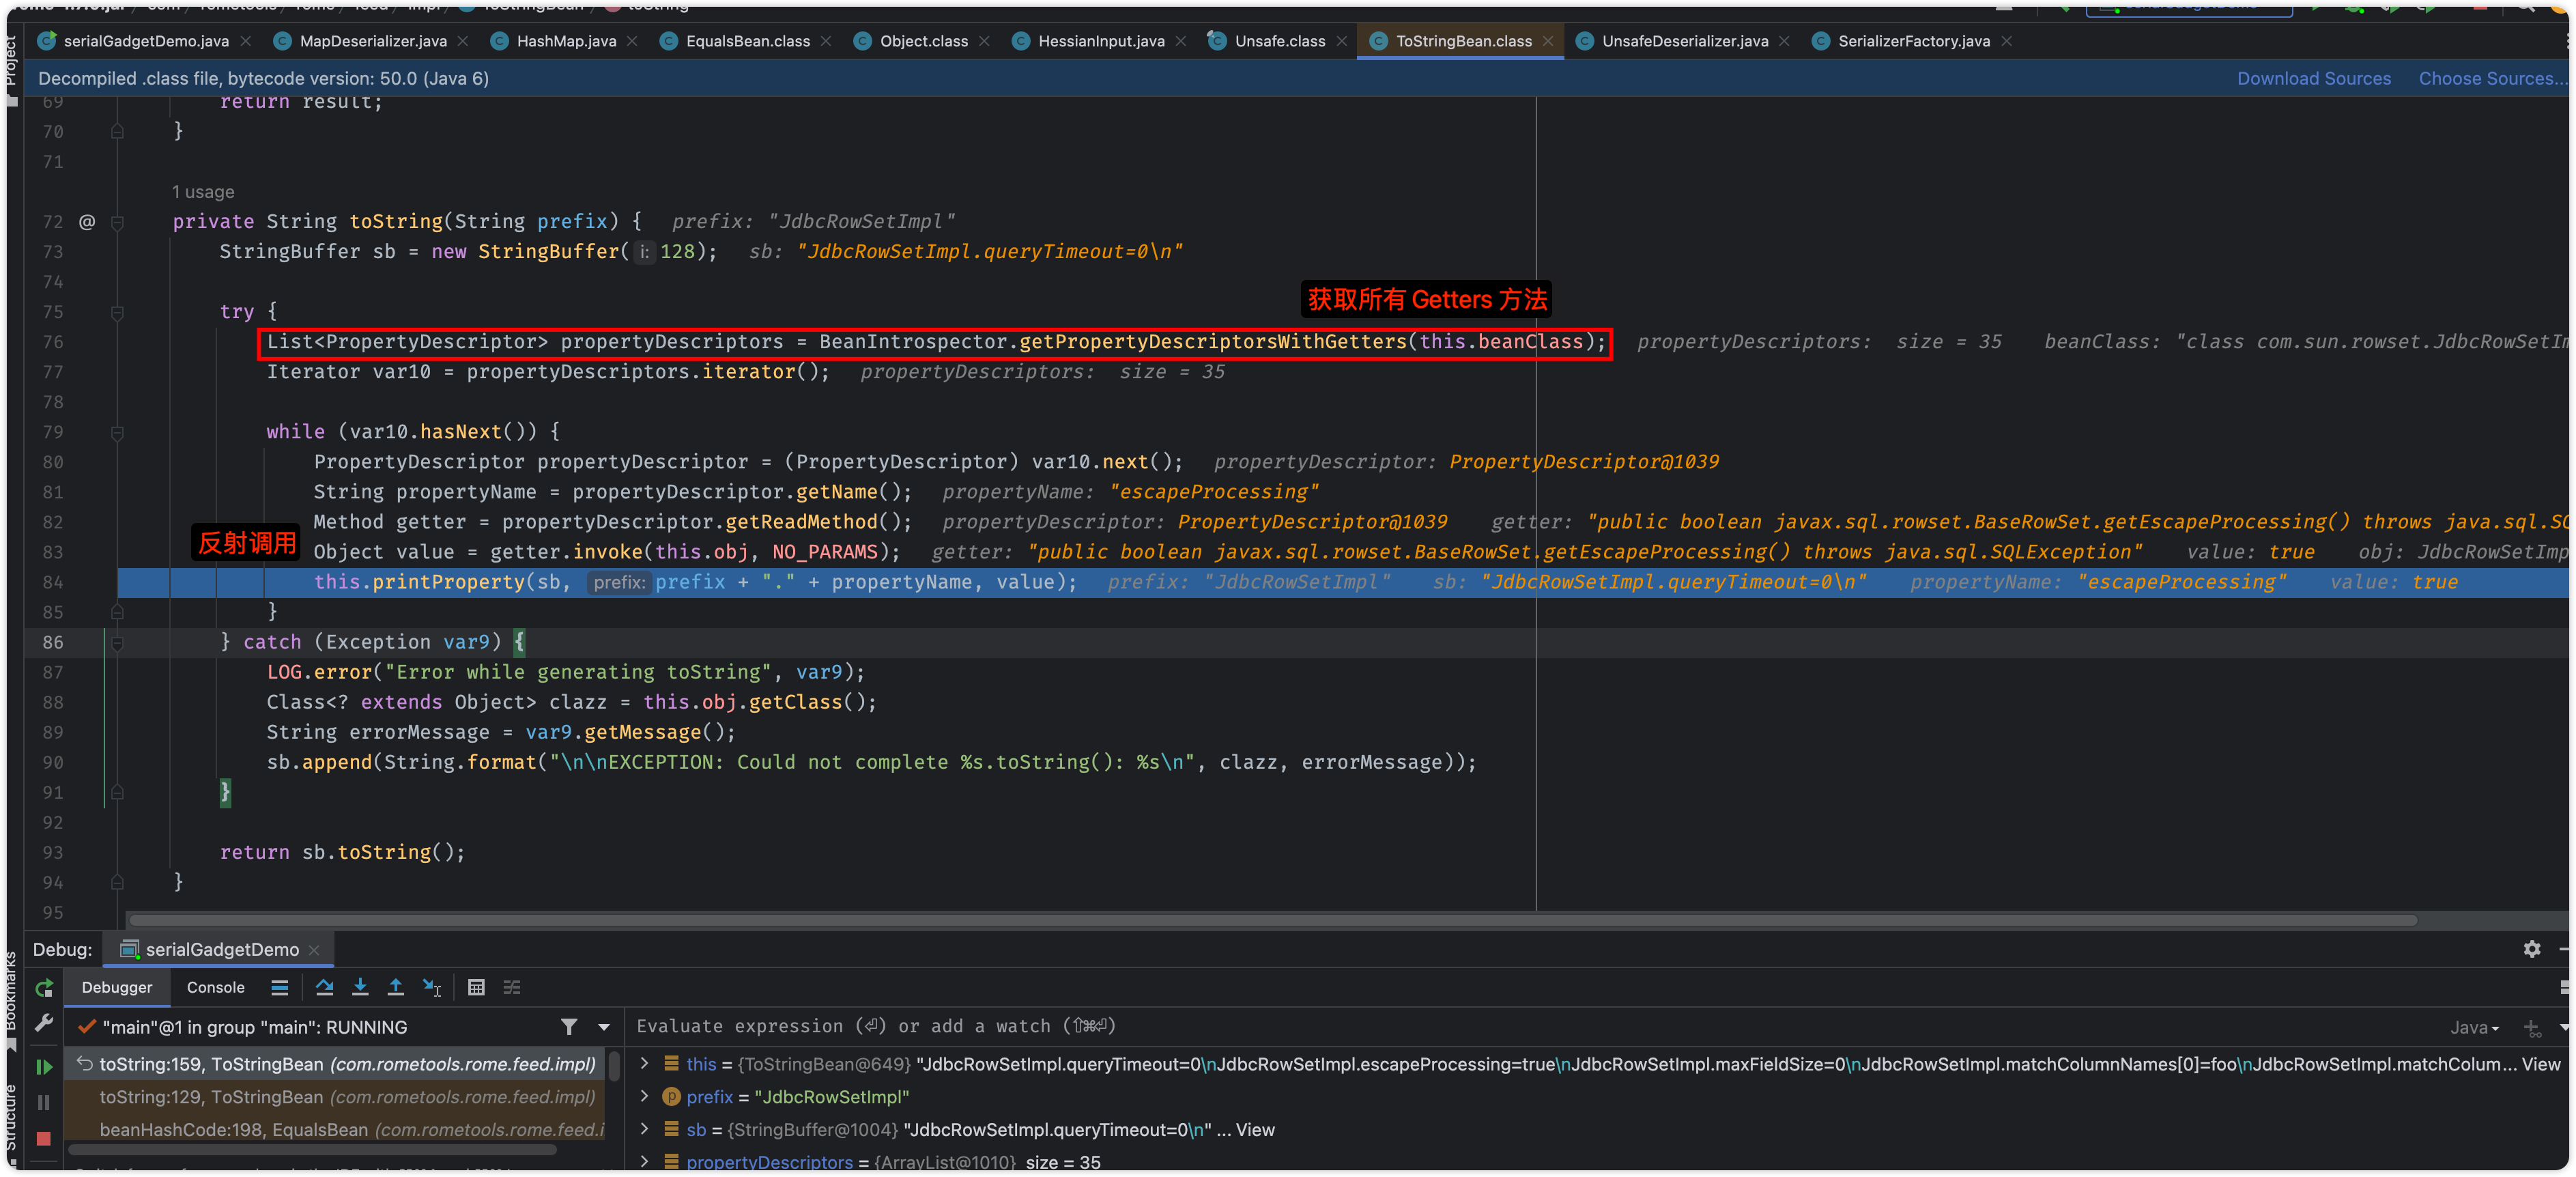Viewport: 2576px width, 1177px height.
Task: Run to cursor position
Action: point(432,987)
